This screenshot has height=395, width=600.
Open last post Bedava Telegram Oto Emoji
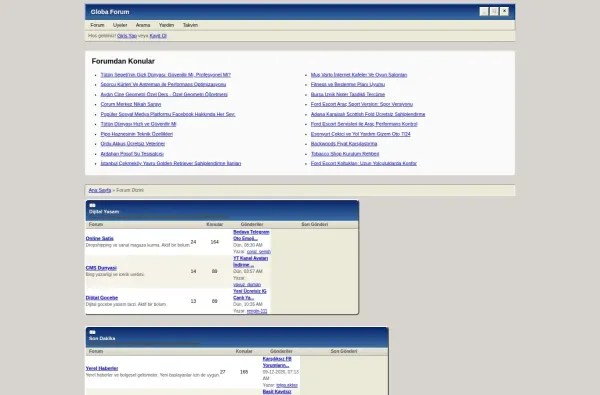point(251,235)
